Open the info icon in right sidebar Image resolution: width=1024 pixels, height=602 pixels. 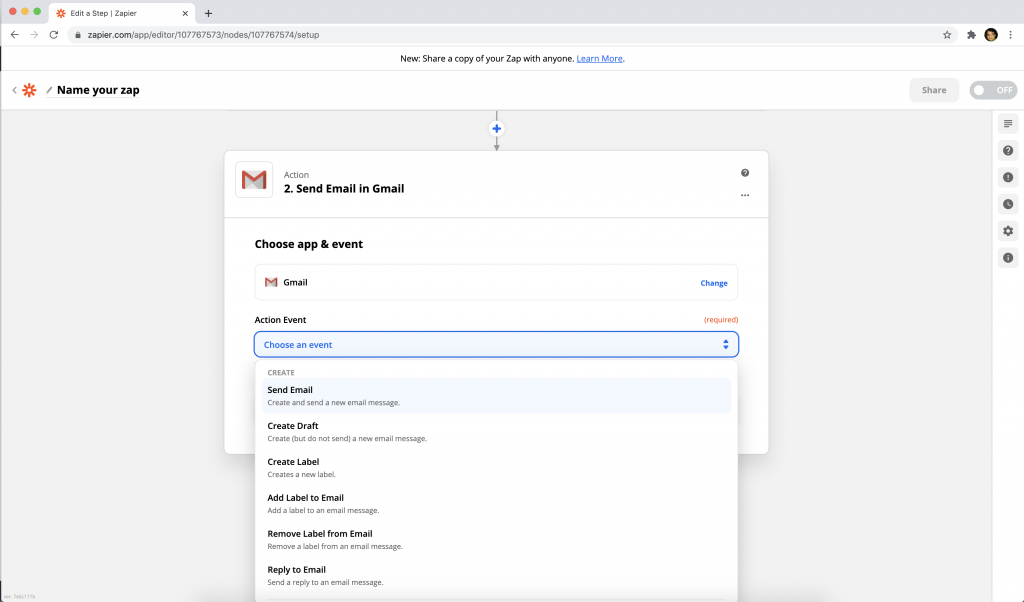click(1008, 258)
